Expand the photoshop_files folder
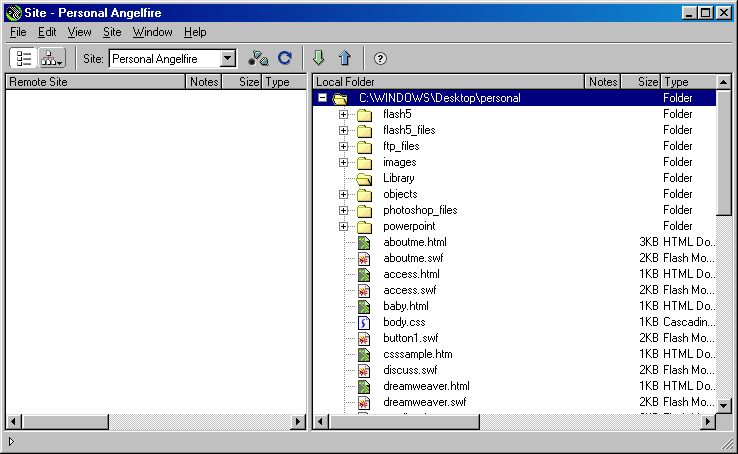This screenshot has height=454, width=738. coord(343,210)
